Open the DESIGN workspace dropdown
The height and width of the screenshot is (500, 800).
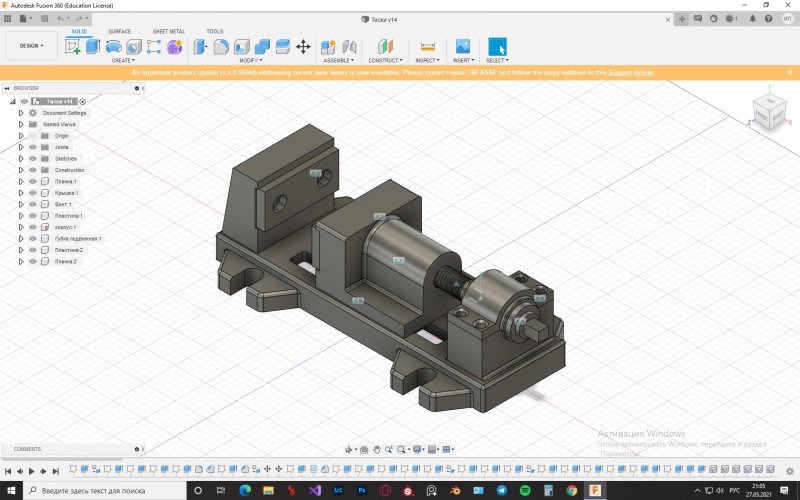31,46
